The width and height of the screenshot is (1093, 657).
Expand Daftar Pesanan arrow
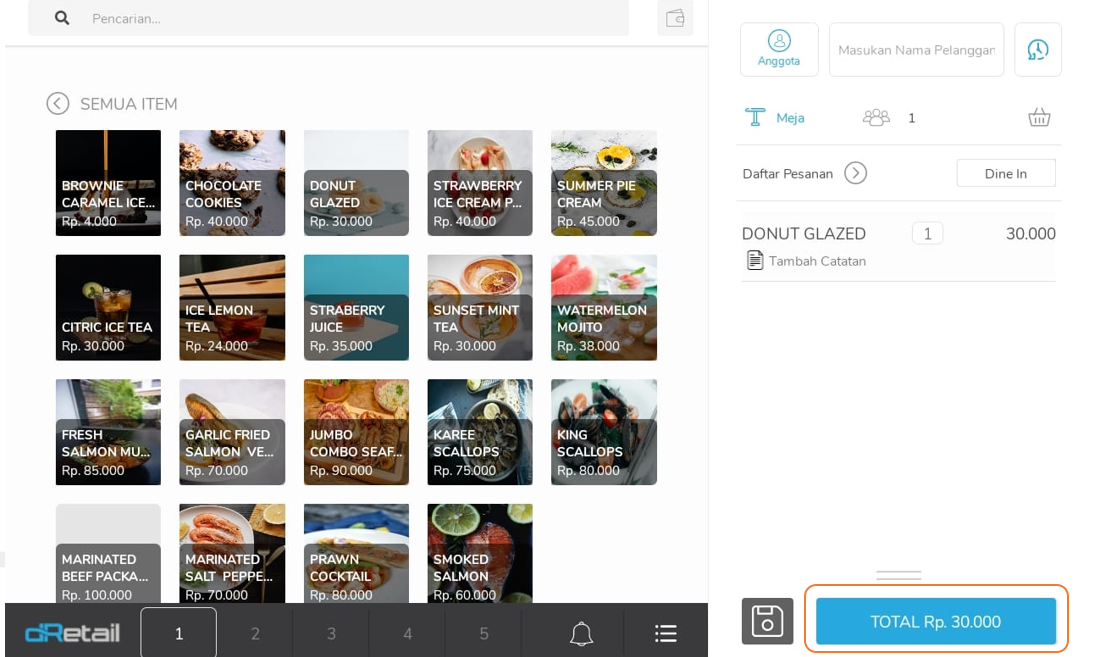855,173
